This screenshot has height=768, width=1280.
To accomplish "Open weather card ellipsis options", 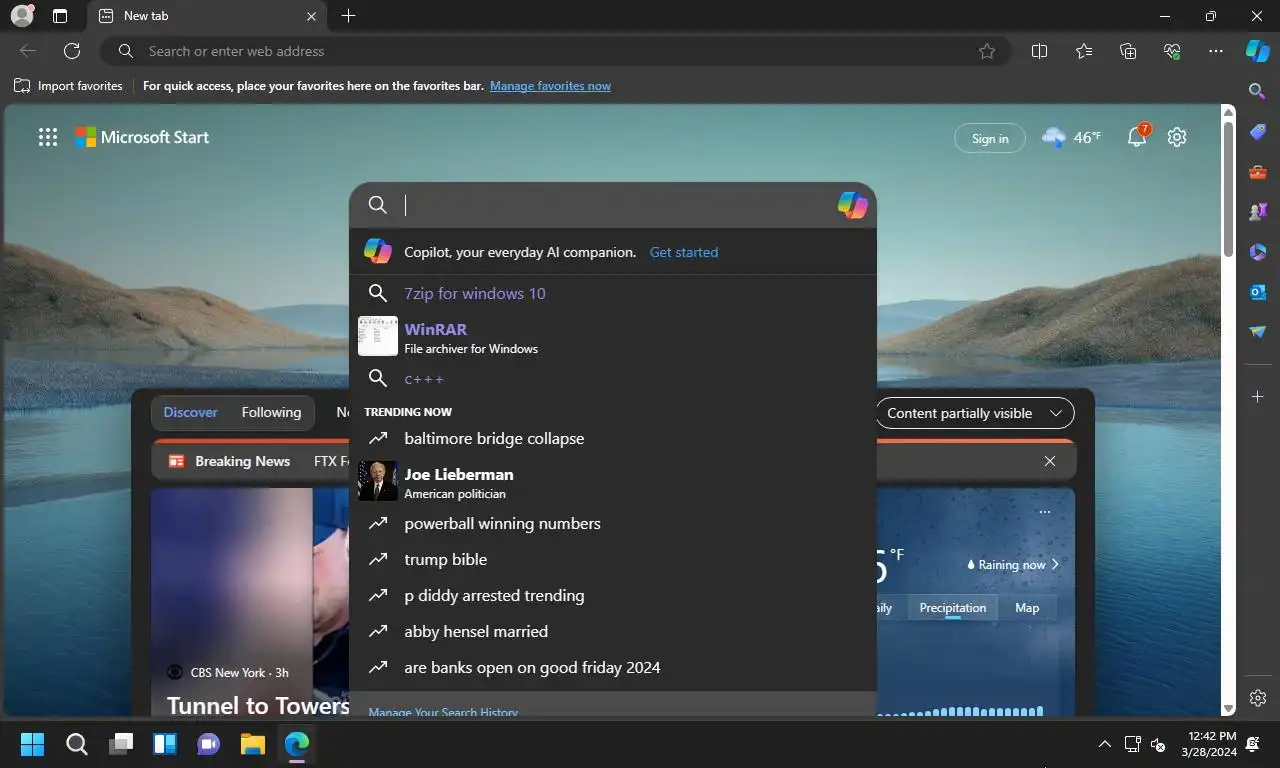I will (1045, 512).
